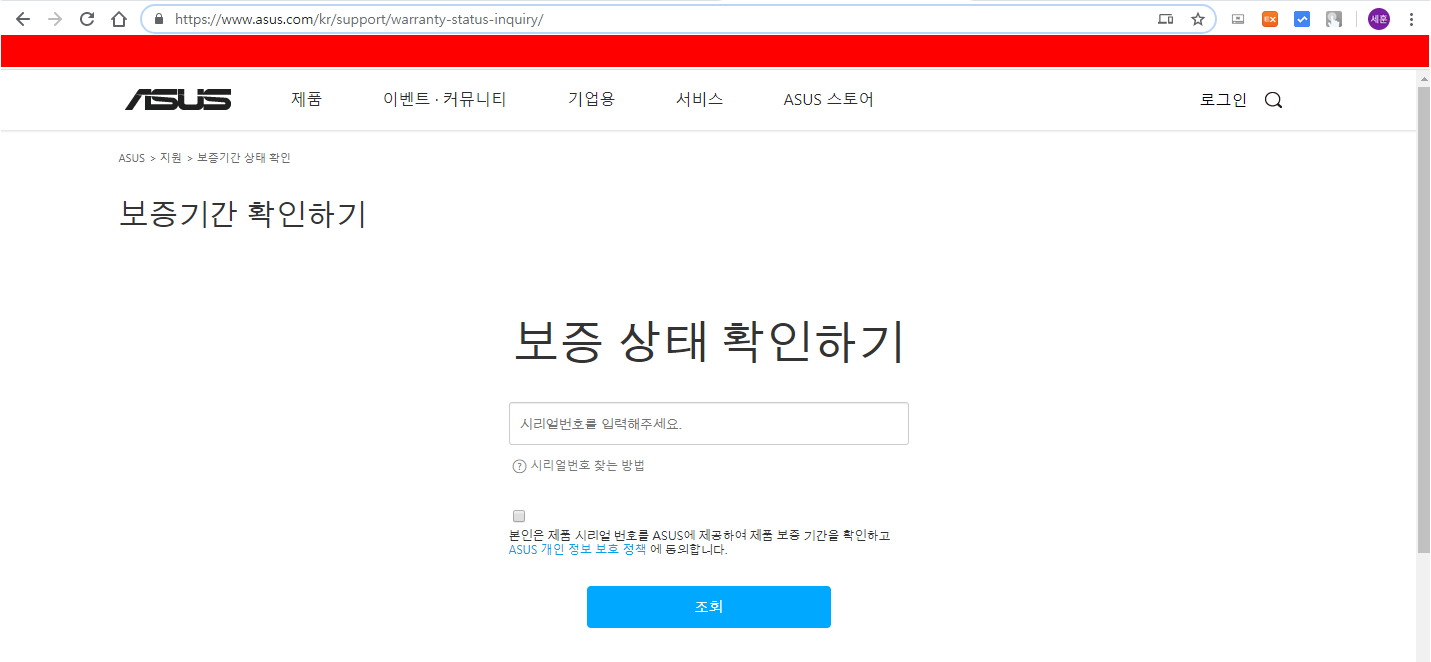Open the 시리얼번호 찾는 방법 link
This screenshot has width=1431, height=662.
click(x=587, y=465)
